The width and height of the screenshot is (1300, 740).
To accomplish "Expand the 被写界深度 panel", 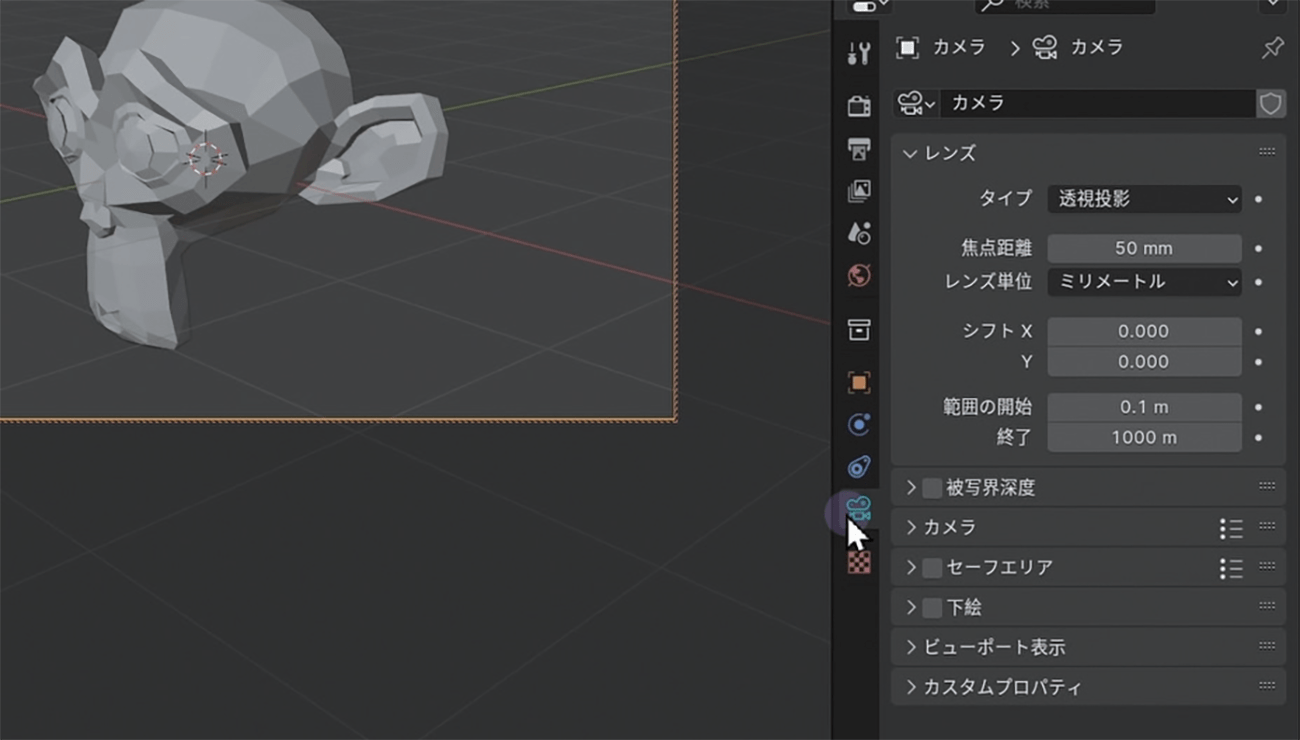I will [x=911, y=487].
